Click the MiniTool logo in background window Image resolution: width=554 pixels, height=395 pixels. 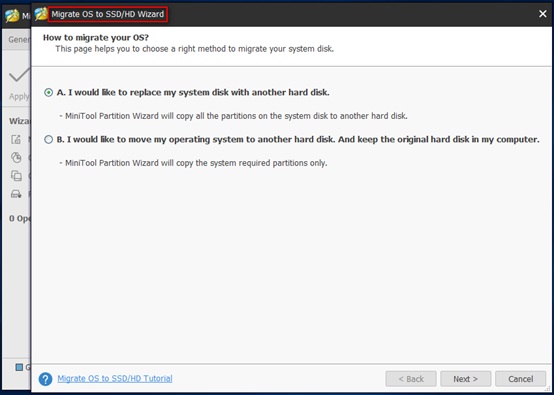(x=12, y=16)
